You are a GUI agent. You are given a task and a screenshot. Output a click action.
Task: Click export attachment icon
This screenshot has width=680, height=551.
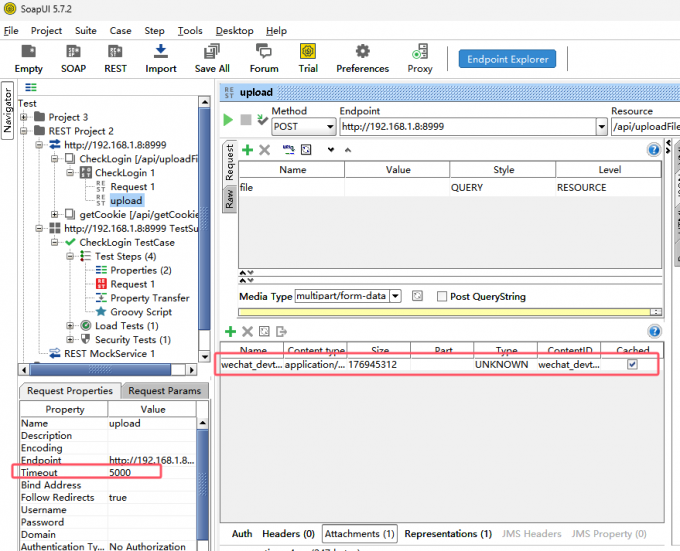point(281,332)
